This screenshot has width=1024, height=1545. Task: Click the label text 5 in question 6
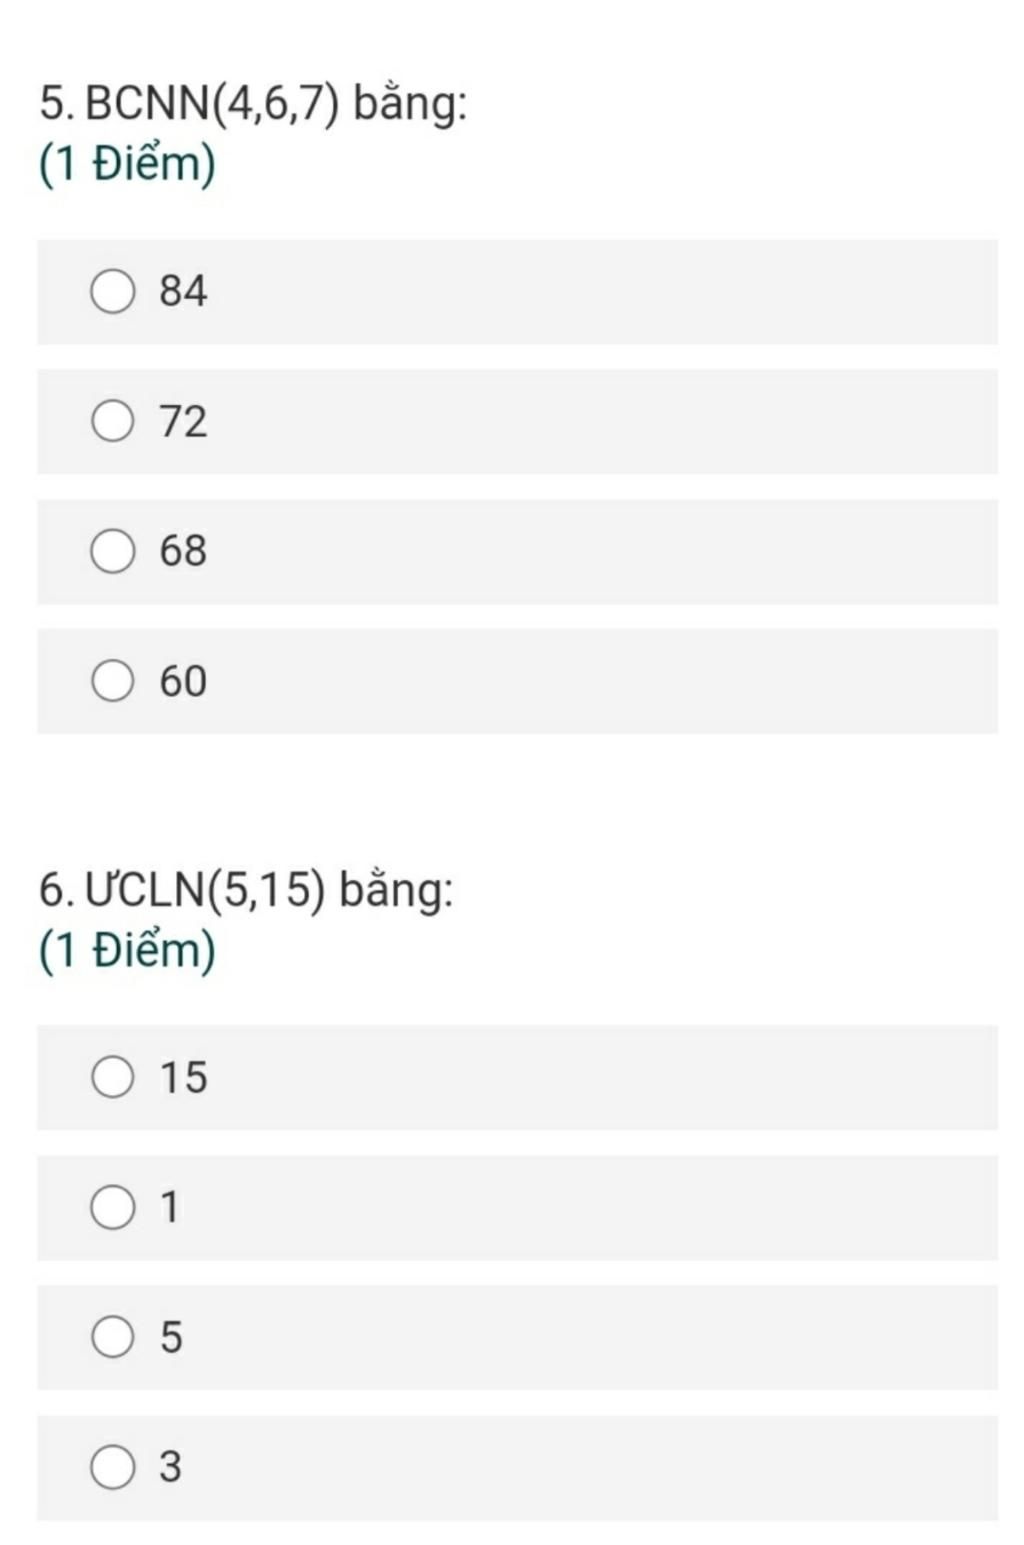click(x=171, y=1337)
